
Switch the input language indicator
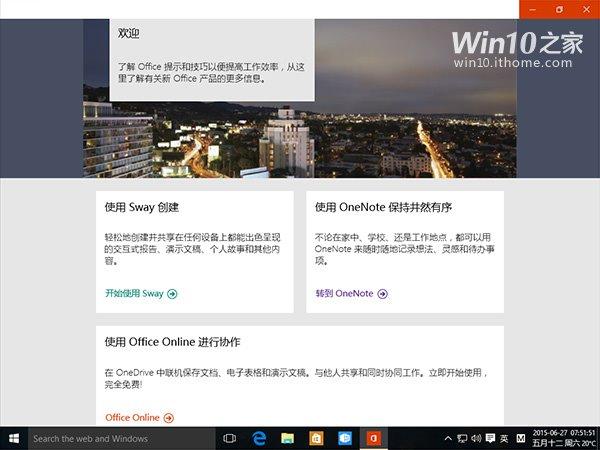pos(504,439)
